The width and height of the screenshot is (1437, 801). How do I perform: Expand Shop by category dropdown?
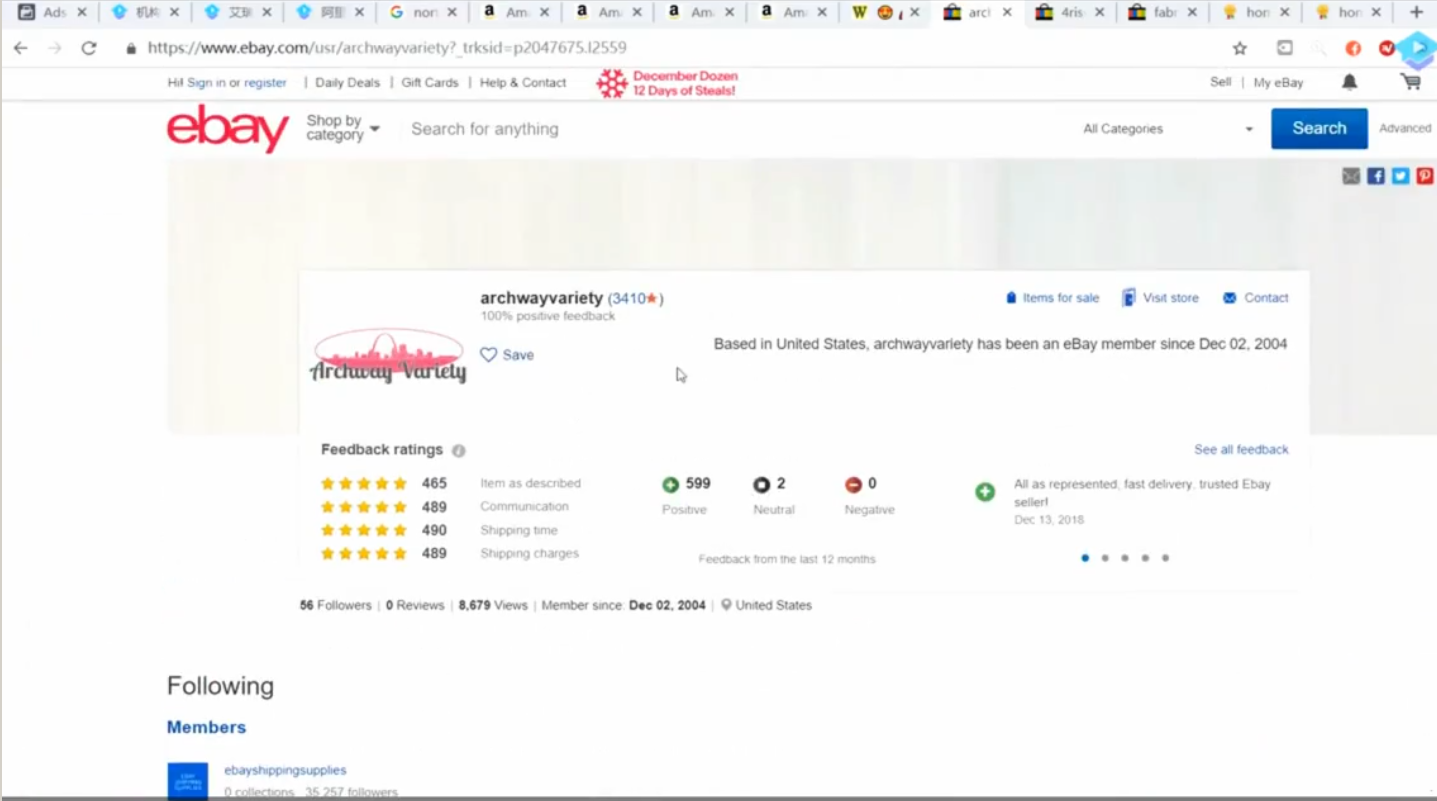(x=343, y=128)
